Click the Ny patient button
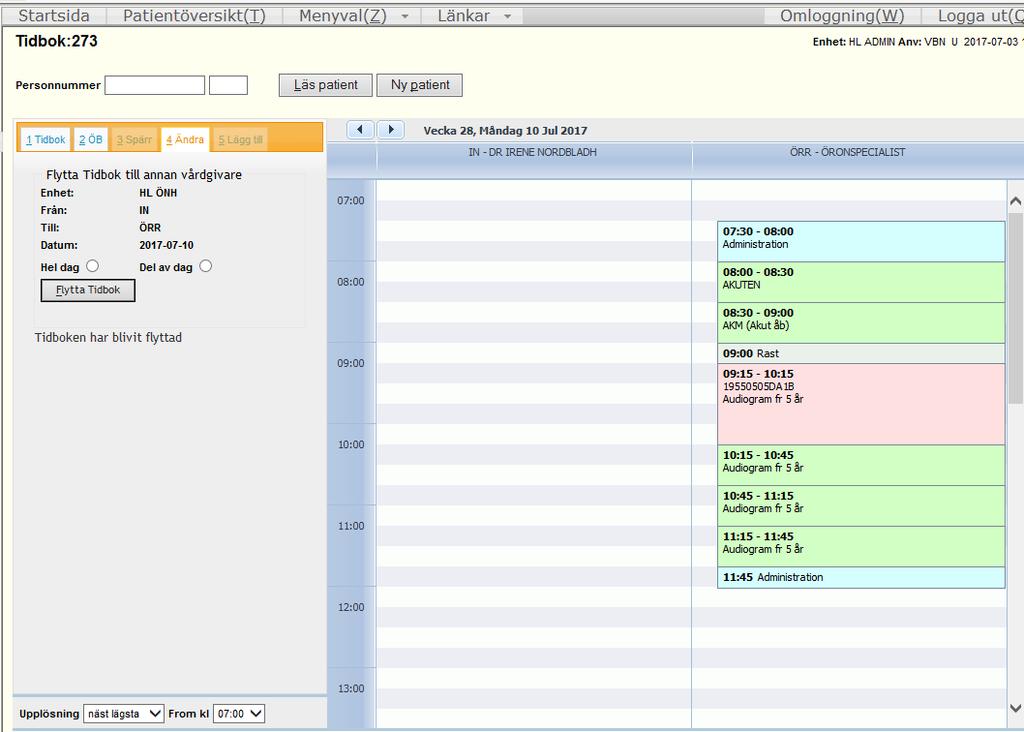 click(420, 85)
